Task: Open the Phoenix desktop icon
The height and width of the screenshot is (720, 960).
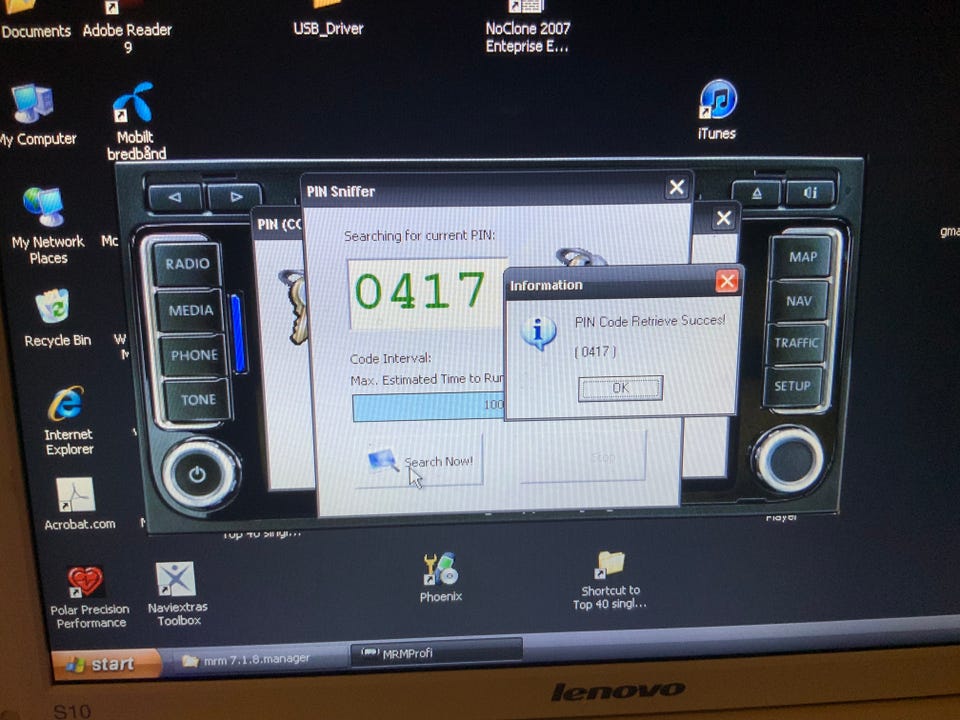Action: point(441,577)
